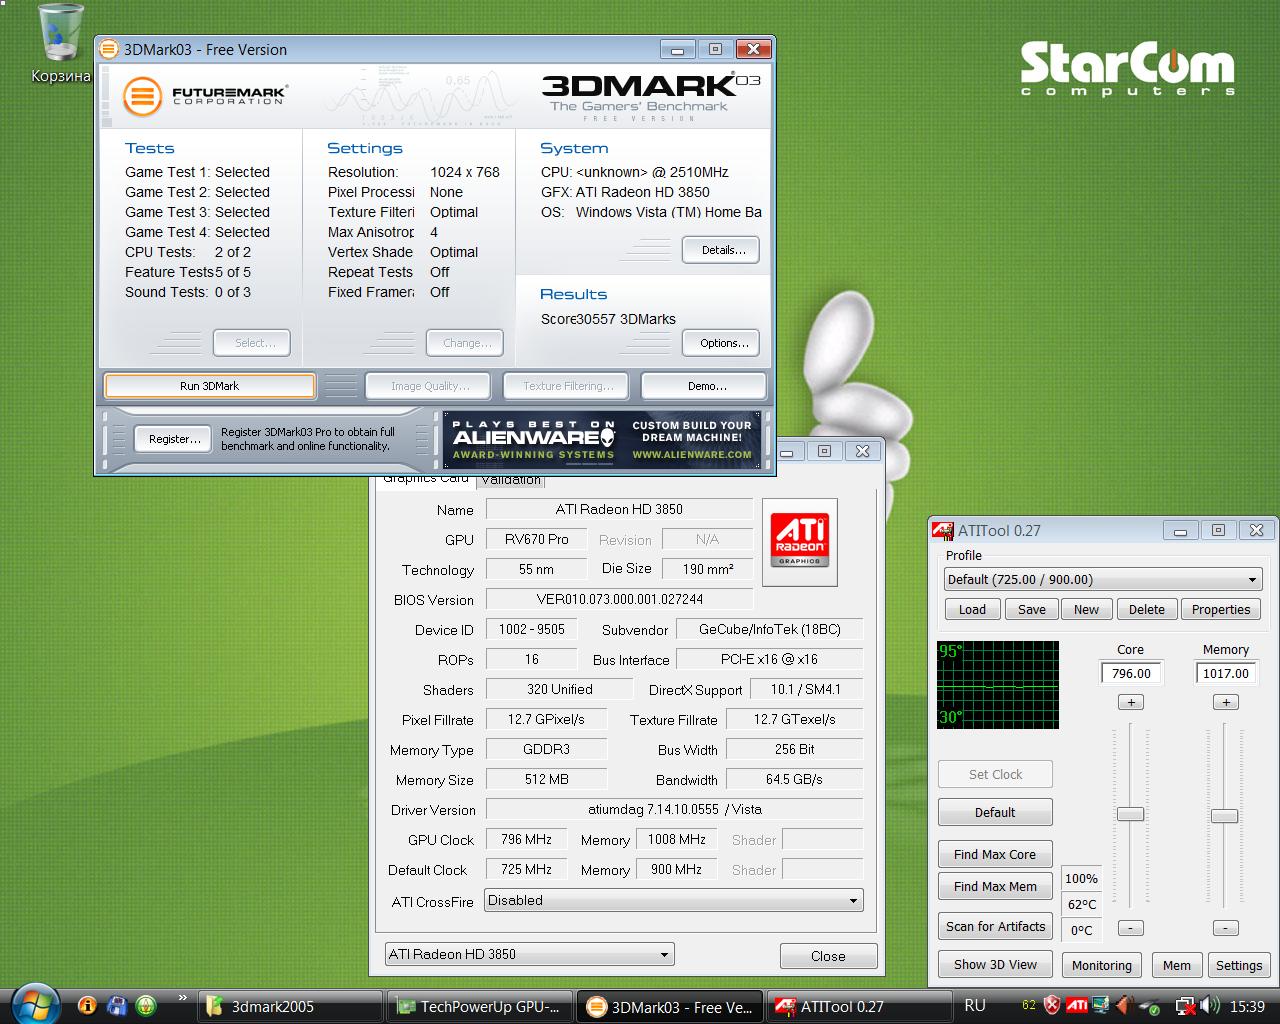Decrease Memory clock with minus button

point(1226,928)
